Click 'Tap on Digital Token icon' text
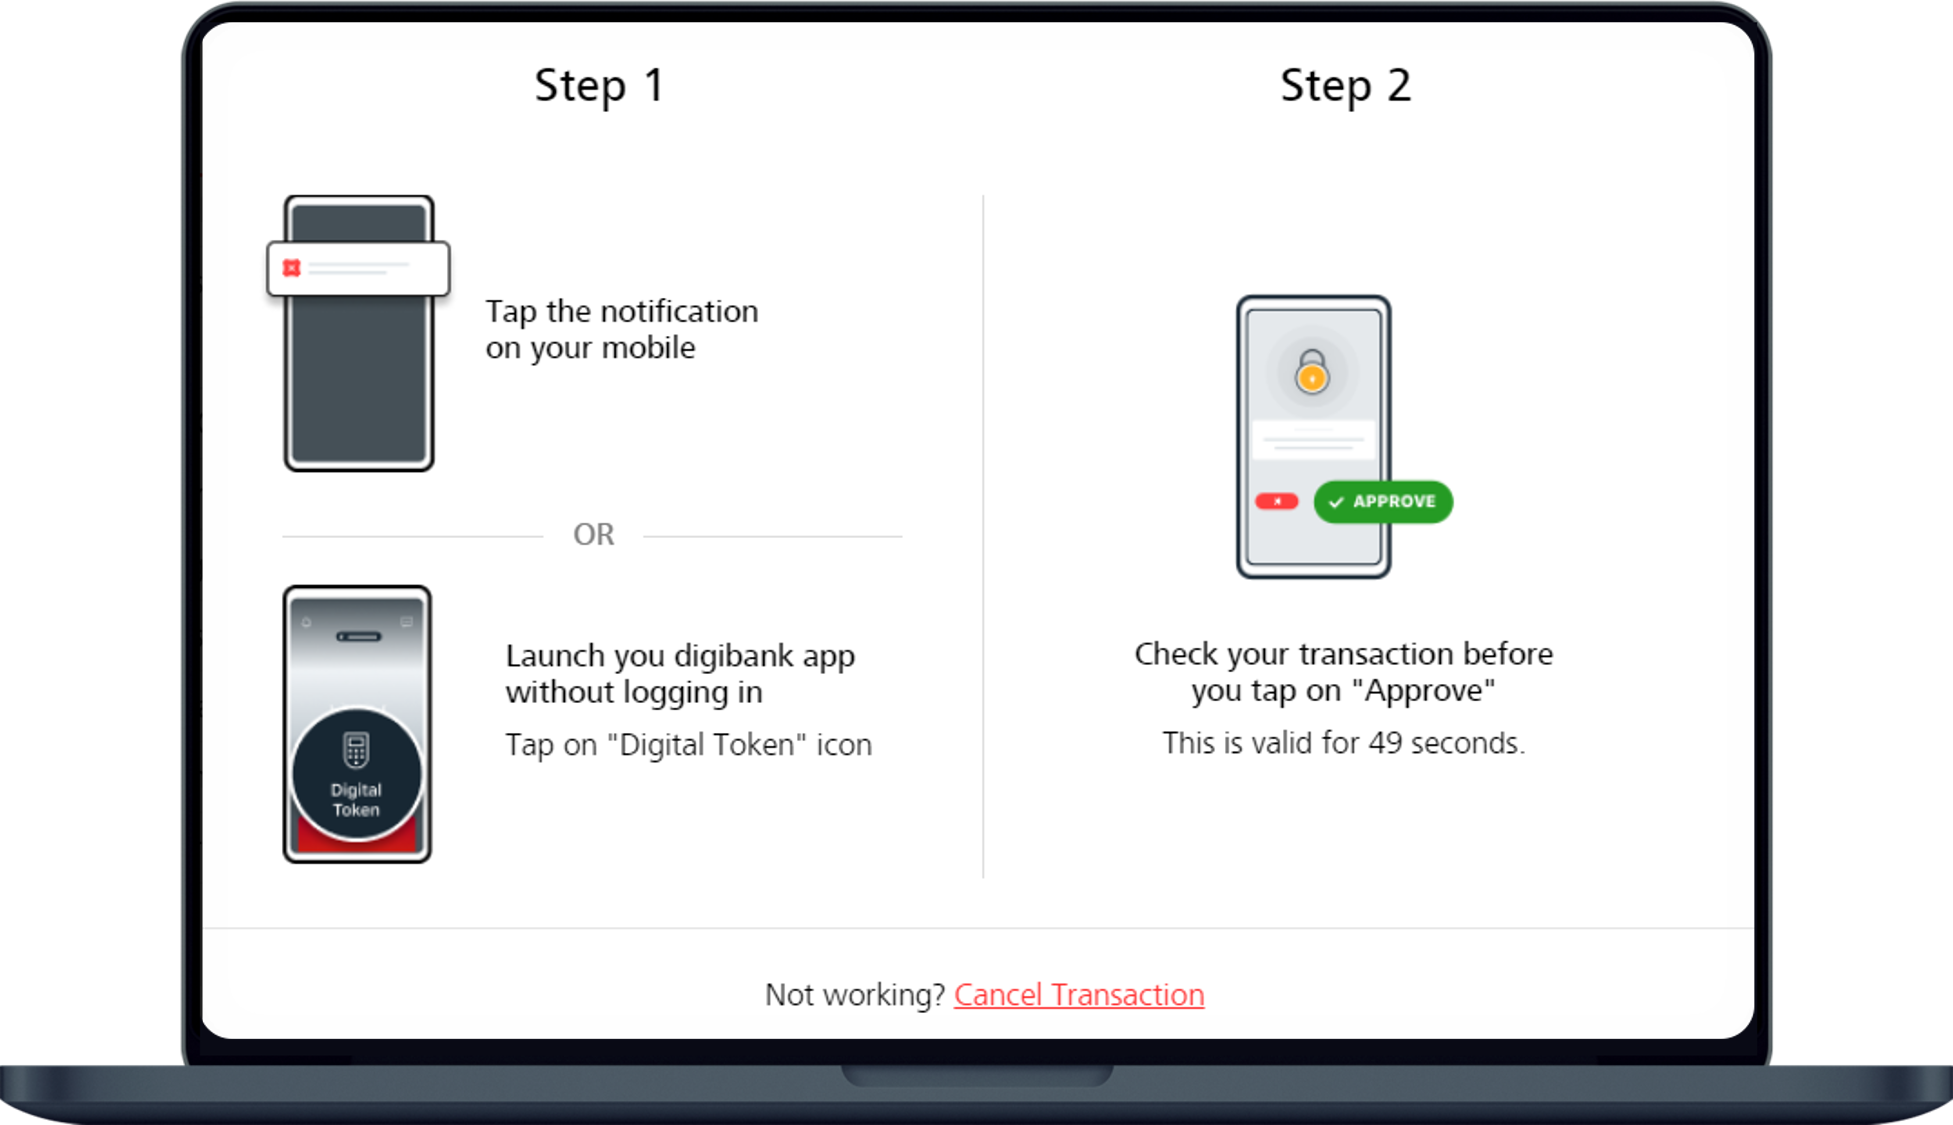This screenshot has height=1125, width=1953. coord(689,745)
